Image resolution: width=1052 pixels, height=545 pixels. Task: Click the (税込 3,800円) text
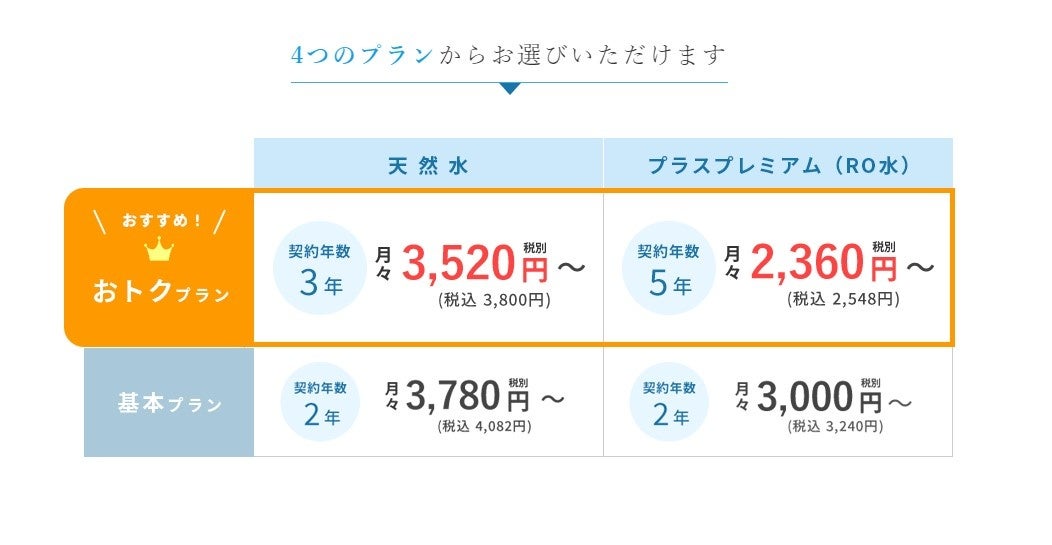point(494,299)
